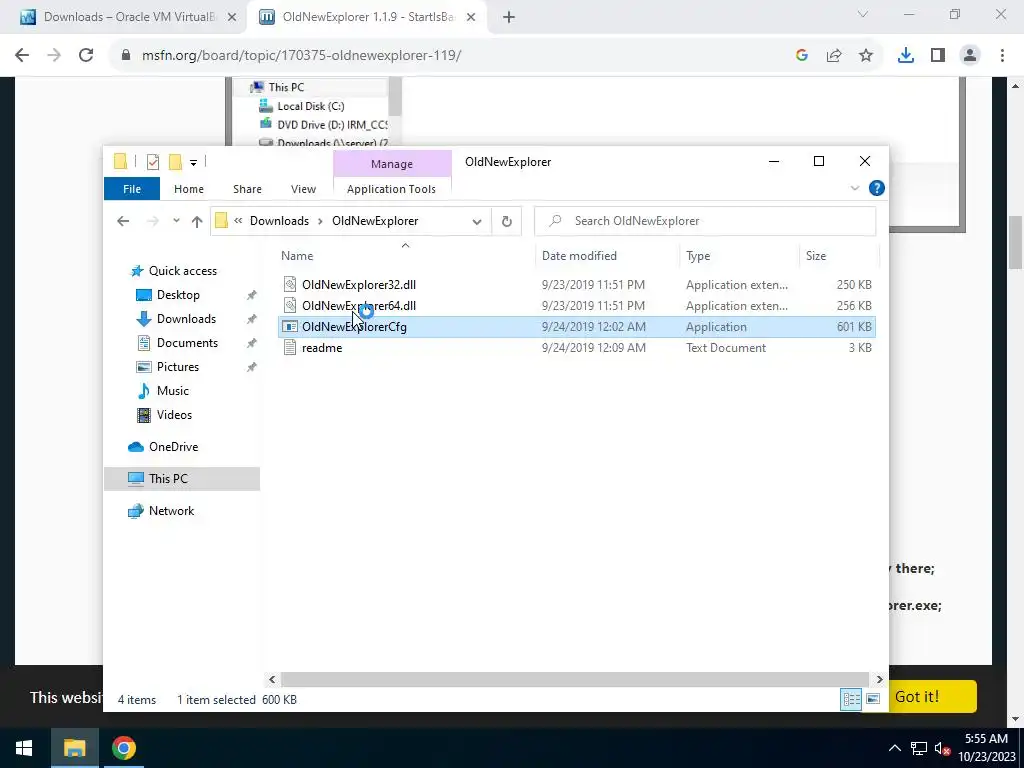Screen dimensions: 1024x768
Task: Open the File tab in Explorer ribbon
Action: coord(132,189)
